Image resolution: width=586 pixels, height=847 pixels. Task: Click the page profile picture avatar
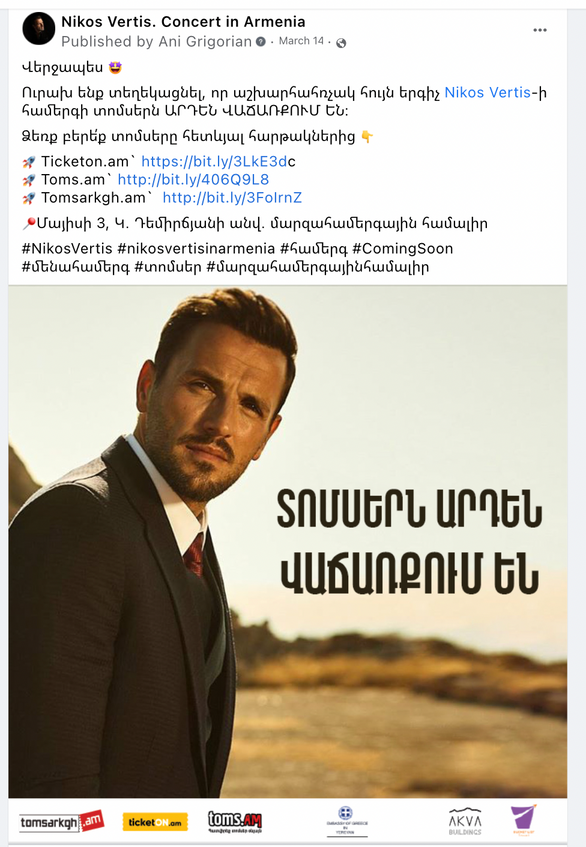[39, 29]
